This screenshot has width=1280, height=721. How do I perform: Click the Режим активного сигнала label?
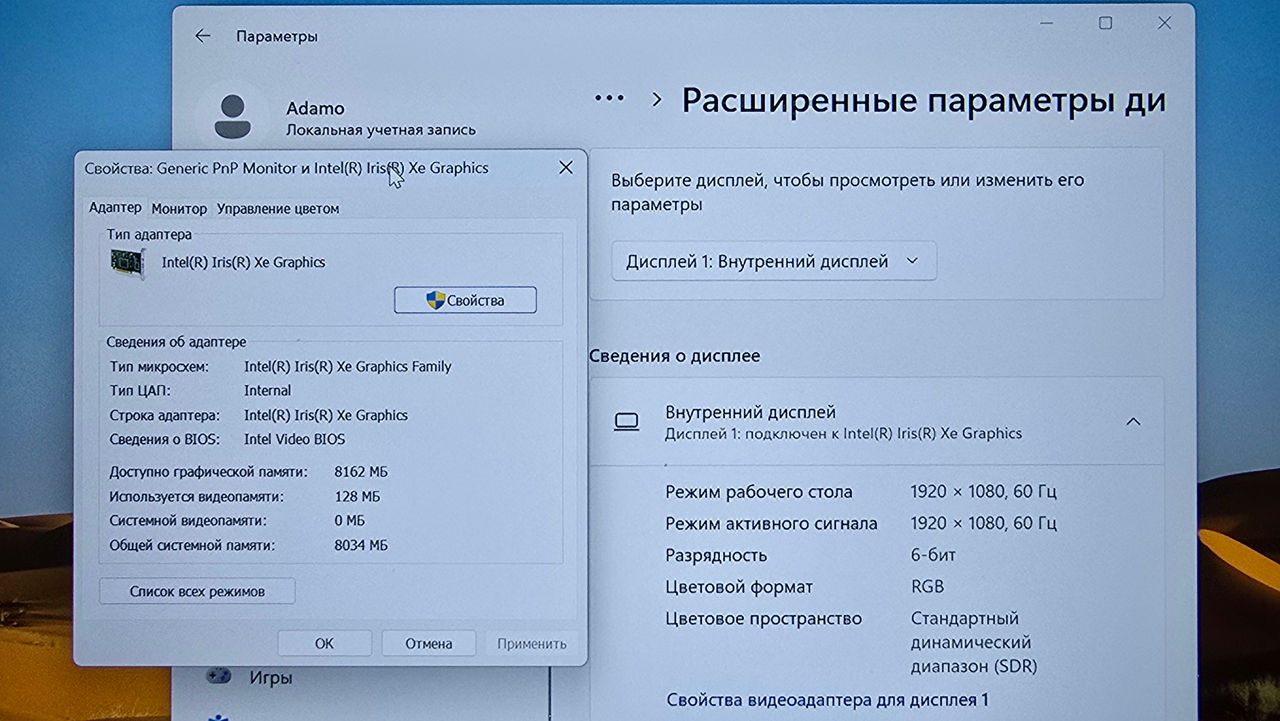tap(771, 523)
